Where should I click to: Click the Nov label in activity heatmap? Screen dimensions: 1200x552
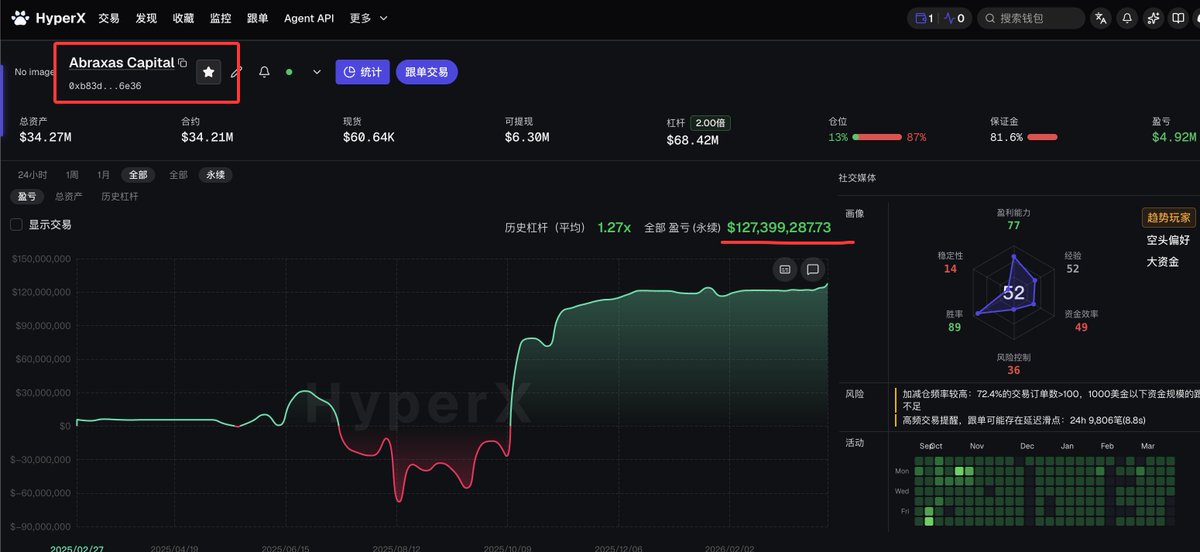[x=977, y=446]
